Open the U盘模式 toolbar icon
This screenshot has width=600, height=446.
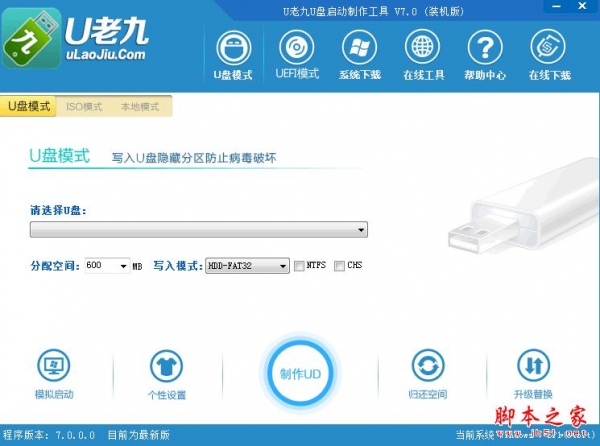pos(233,49)
